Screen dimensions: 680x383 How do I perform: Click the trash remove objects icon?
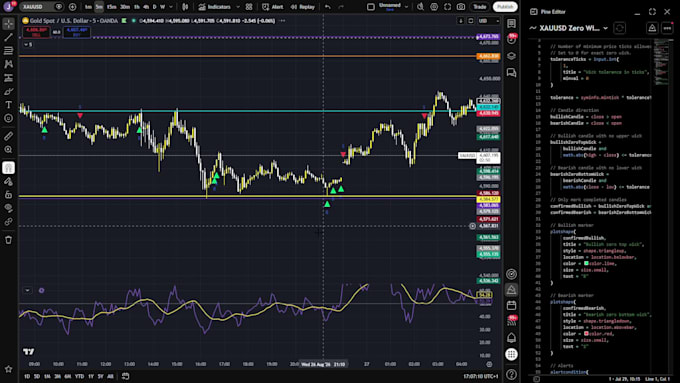(x=8, y=240)
